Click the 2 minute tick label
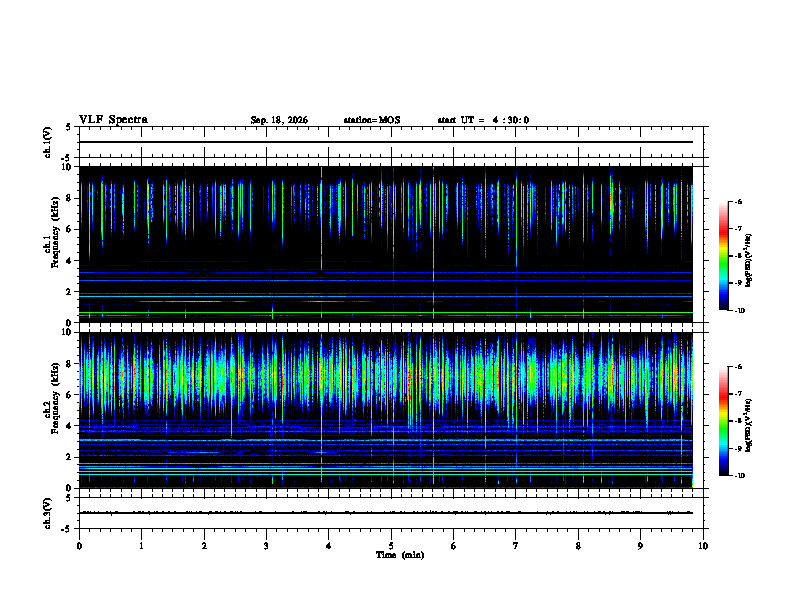 click(204, 546)
